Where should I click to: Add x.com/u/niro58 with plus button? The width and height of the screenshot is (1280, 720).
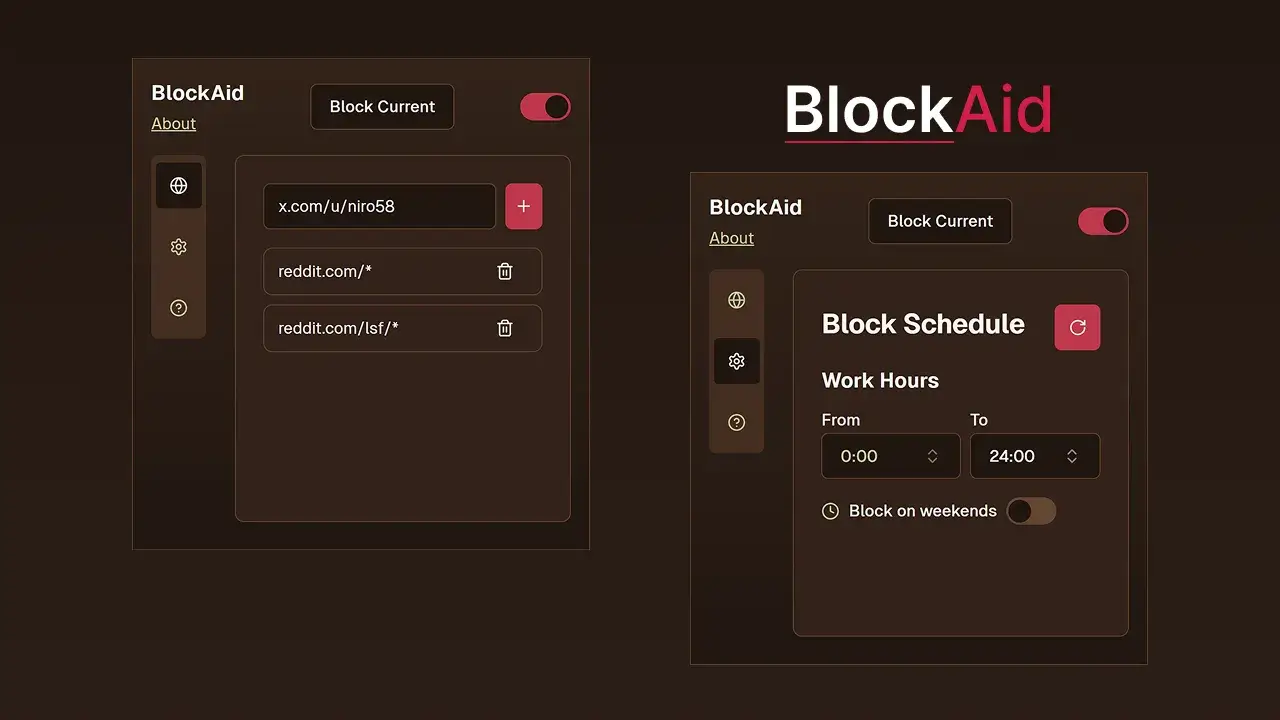click(x=524, y=206)
